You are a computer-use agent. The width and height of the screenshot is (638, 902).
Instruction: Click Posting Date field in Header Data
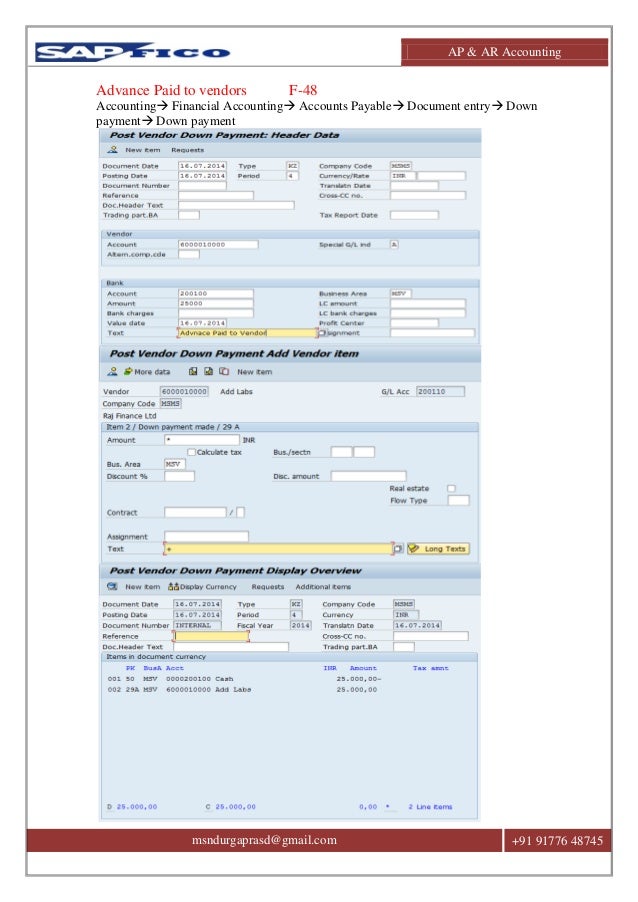[203, 176]
